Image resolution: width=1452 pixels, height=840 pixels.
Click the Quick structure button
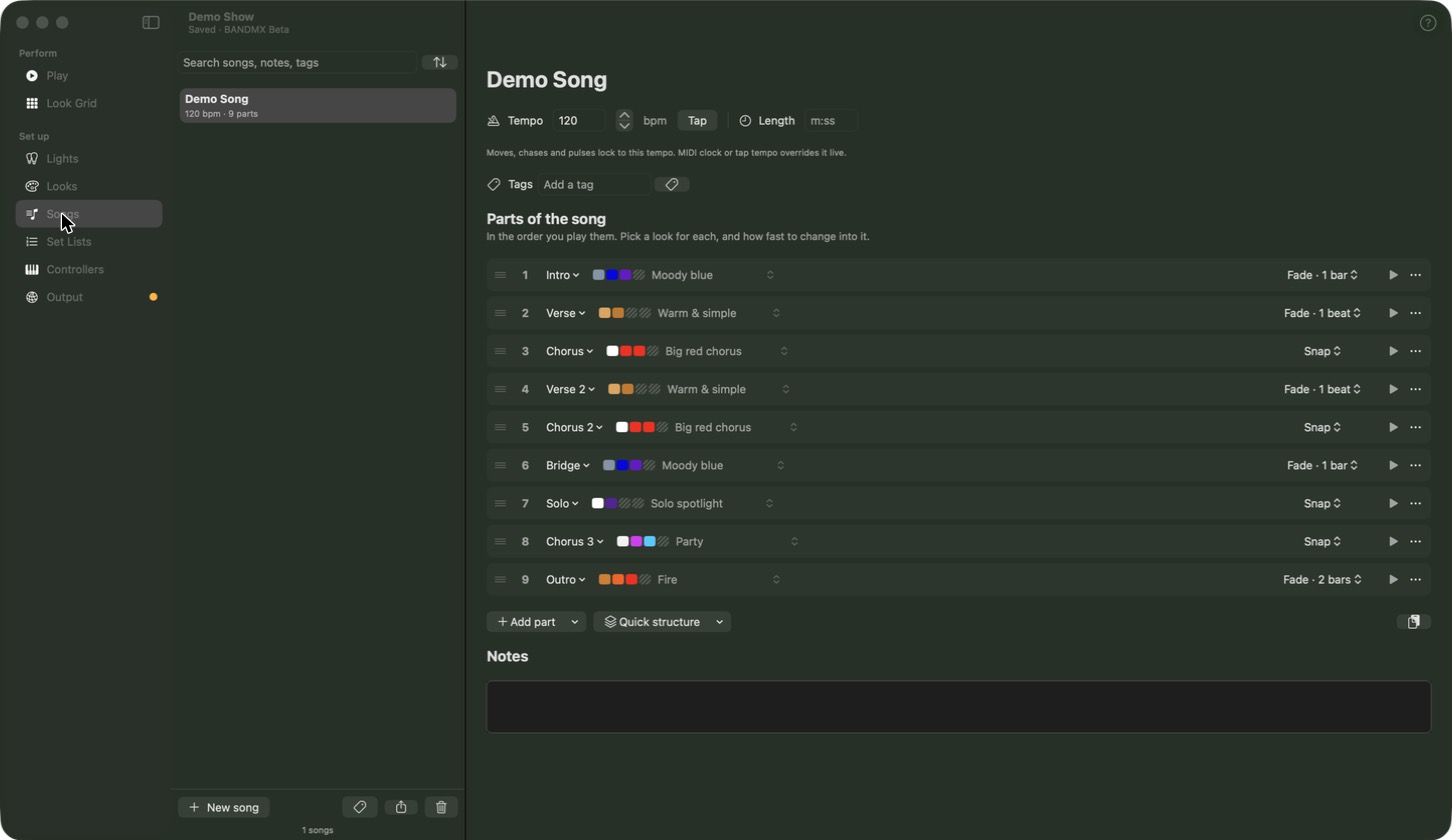click(652, 622)
